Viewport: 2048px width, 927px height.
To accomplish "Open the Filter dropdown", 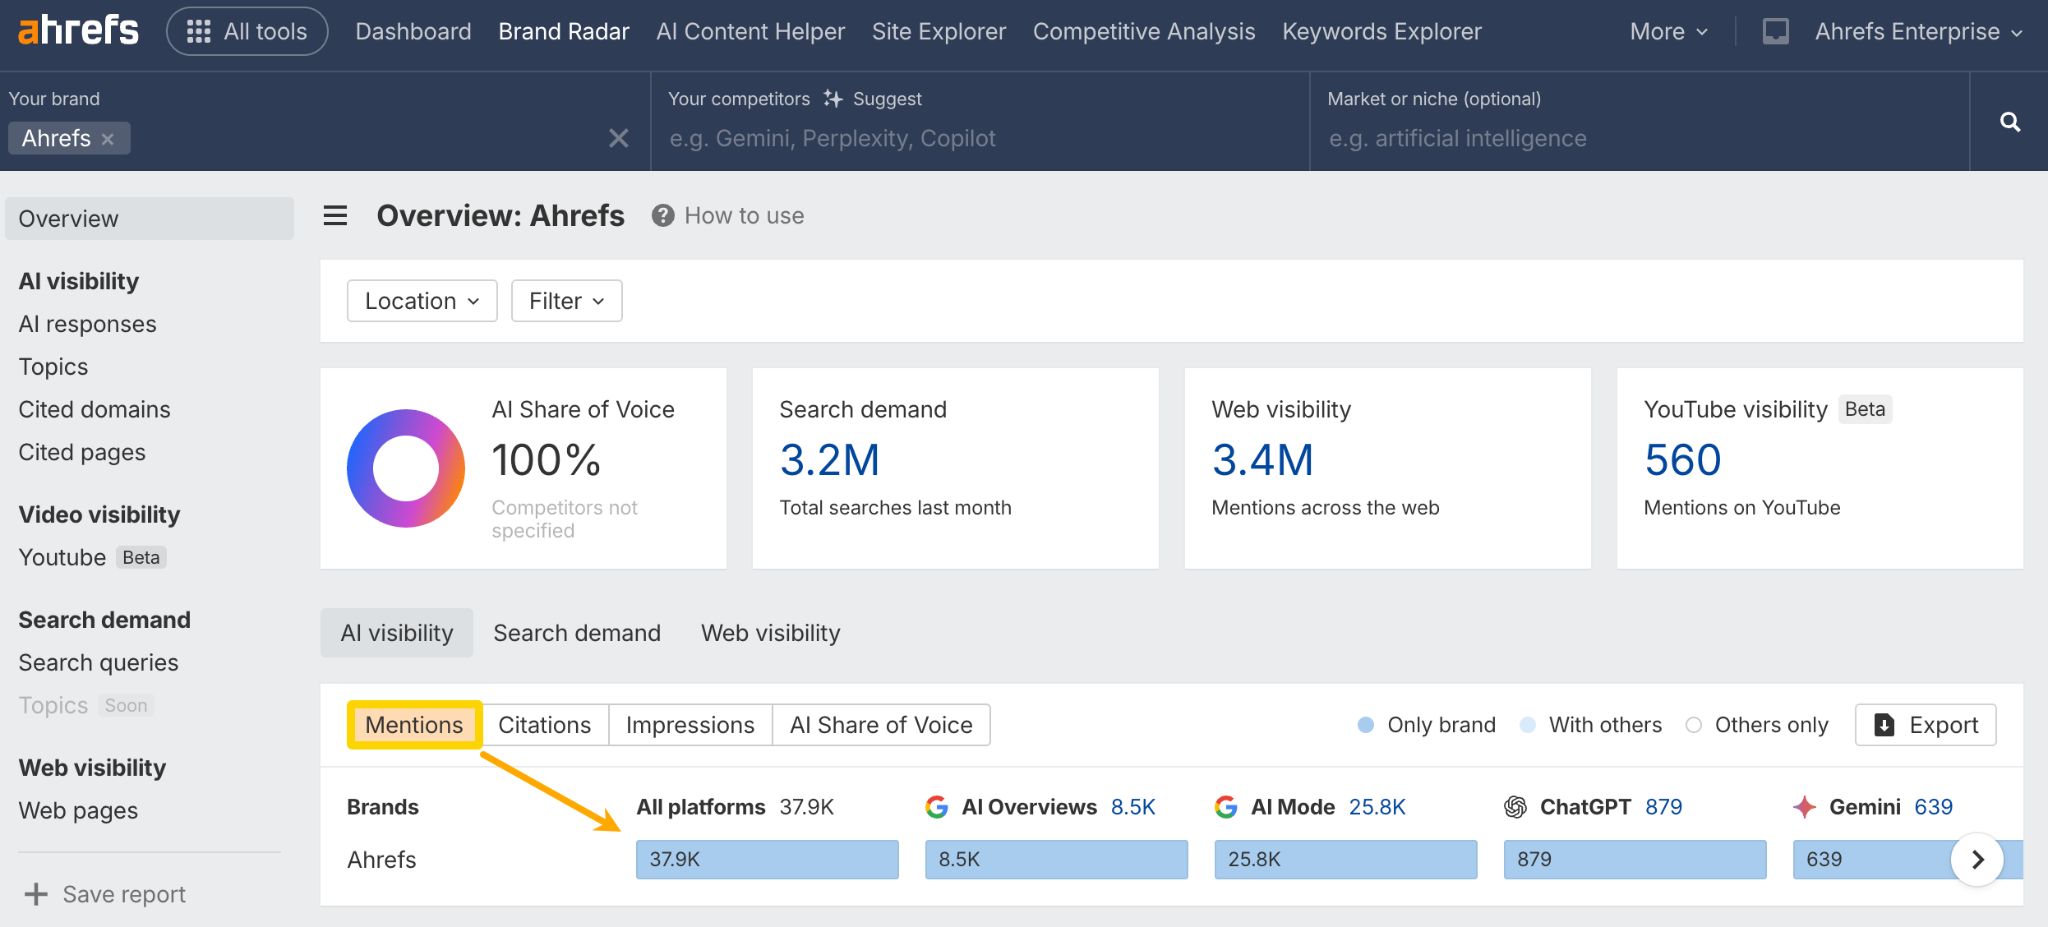I will tap(566, 301).
